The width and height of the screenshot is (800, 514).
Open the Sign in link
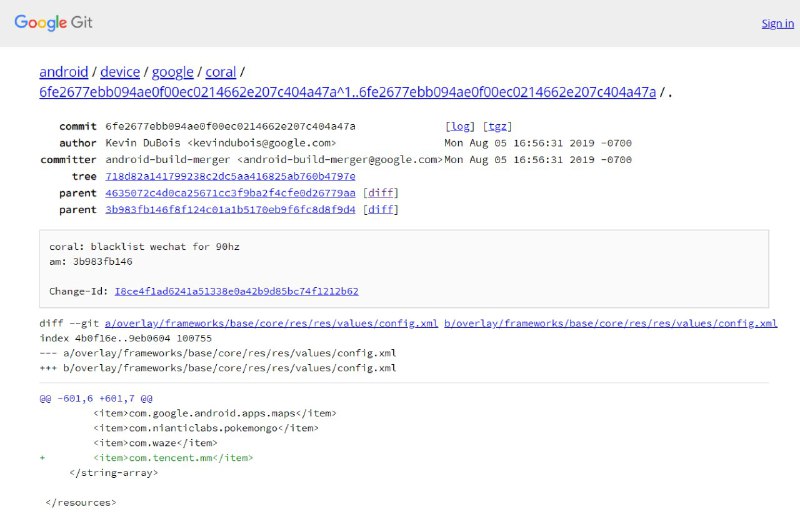point(777,23)
